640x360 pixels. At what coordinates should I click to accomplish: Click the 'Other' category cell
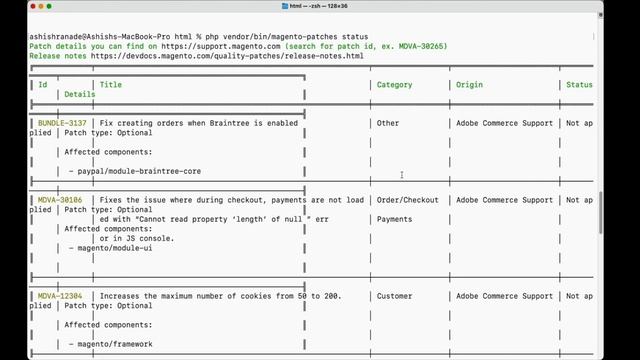388,123
